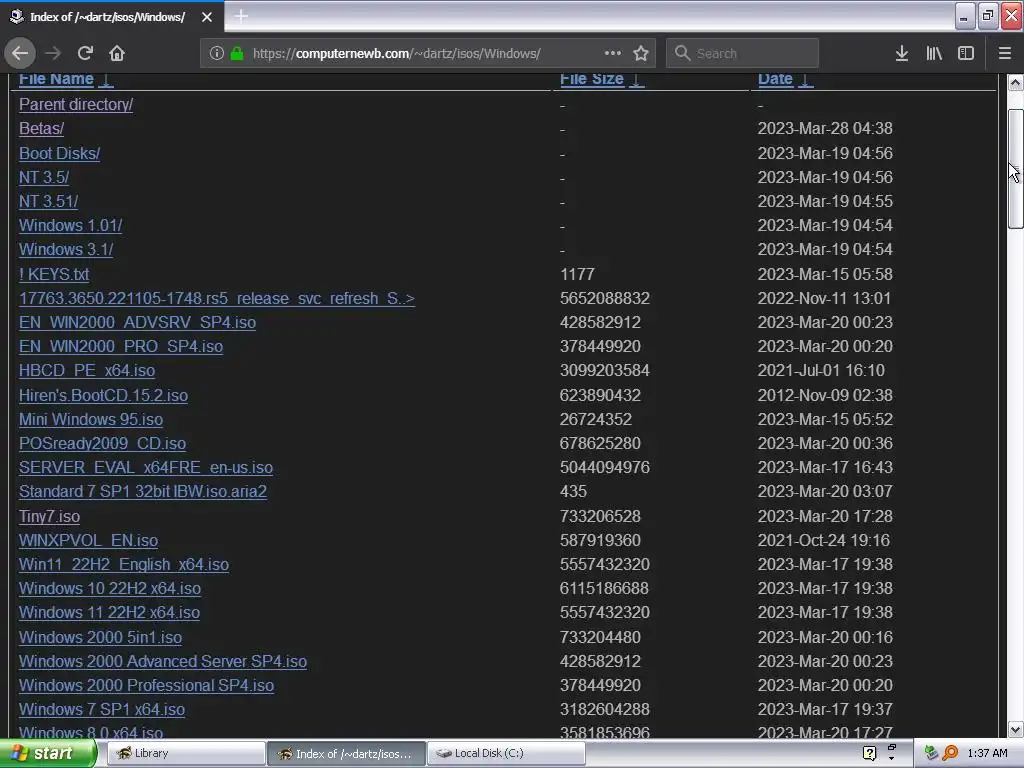
Task: Click the page scrollbar down arrow
Action: (x=1015, y=729)
